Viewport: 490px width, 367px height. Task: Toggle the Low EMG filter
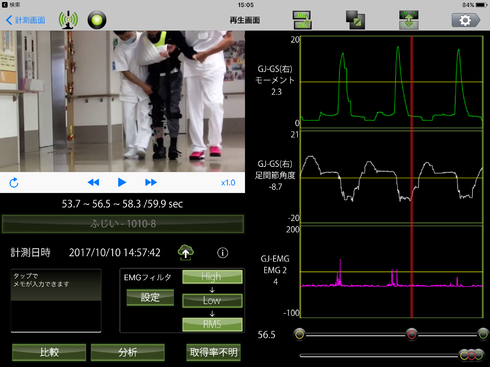click(x=212, y=301)
